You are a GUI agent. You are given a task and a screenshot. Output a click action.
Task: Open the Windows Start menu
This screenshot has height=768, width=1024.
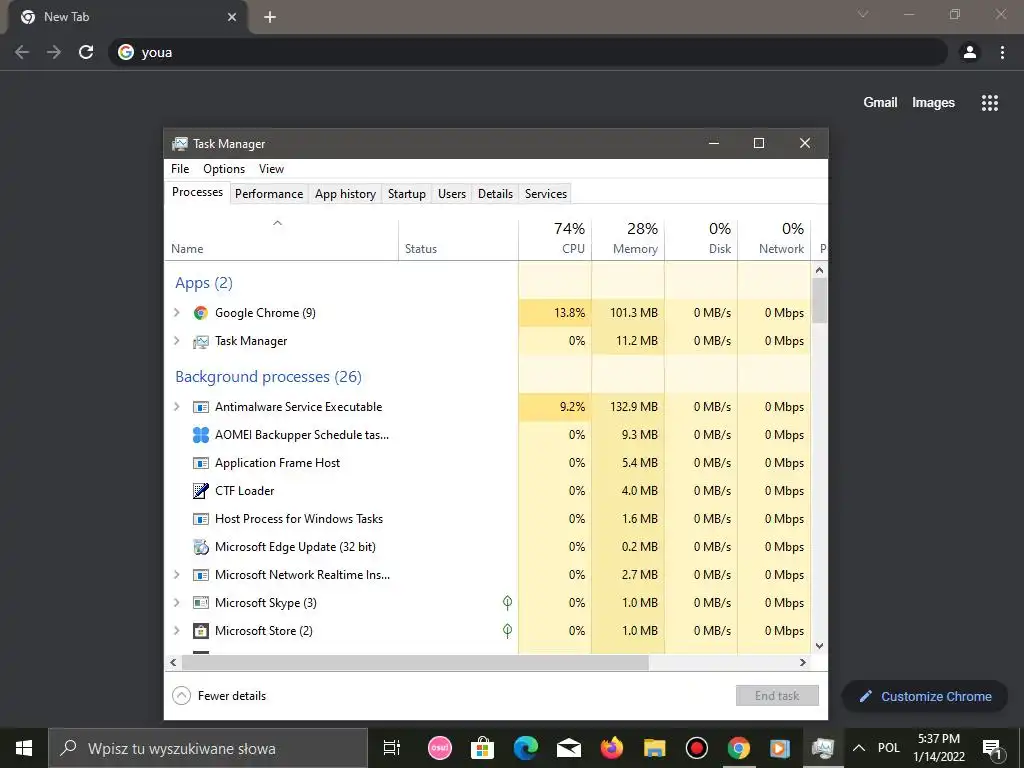pos(24,748)
